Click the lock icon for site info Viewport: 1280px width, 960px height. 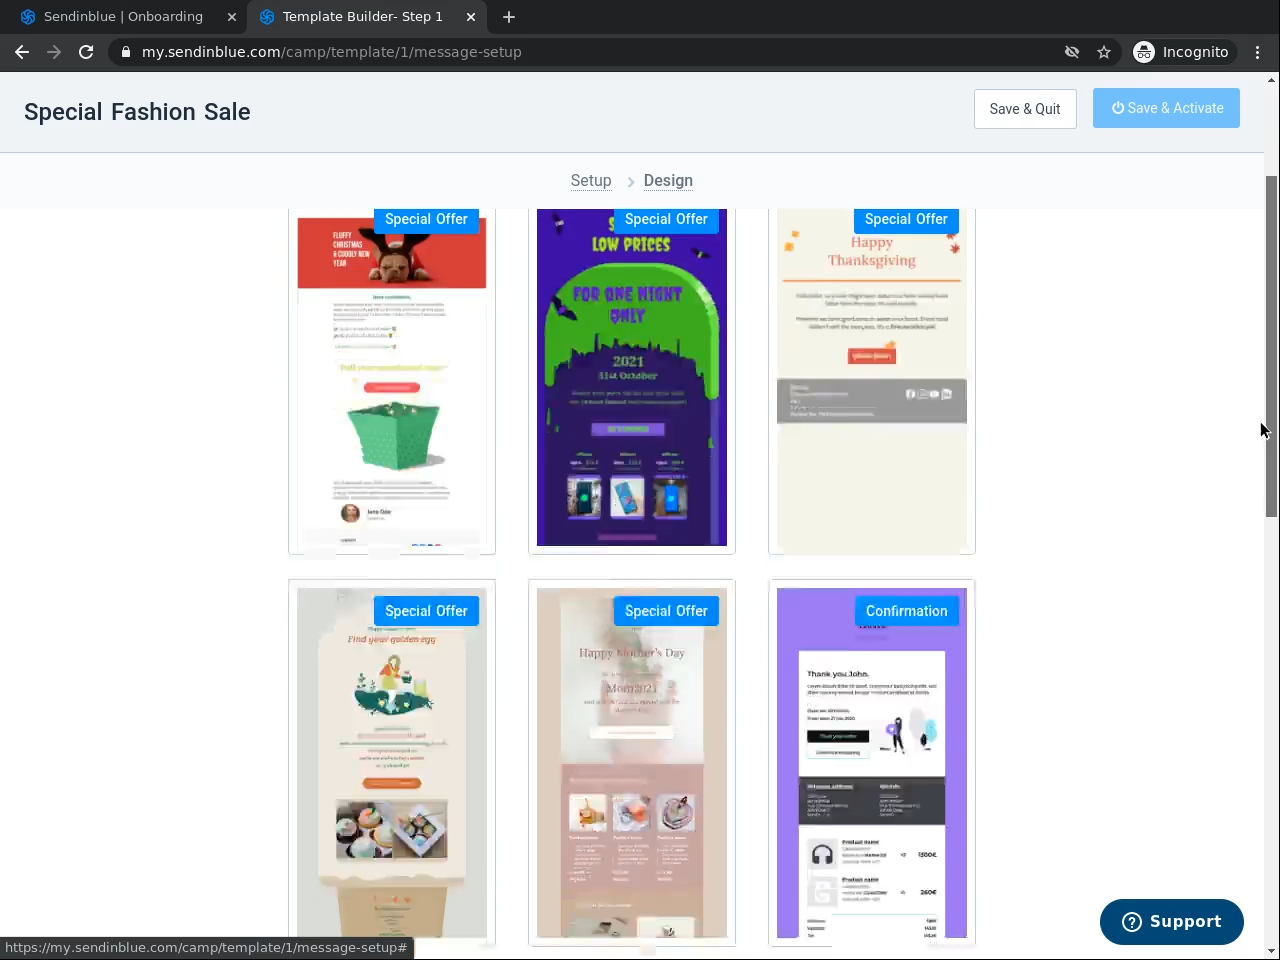tap(126, 52)
